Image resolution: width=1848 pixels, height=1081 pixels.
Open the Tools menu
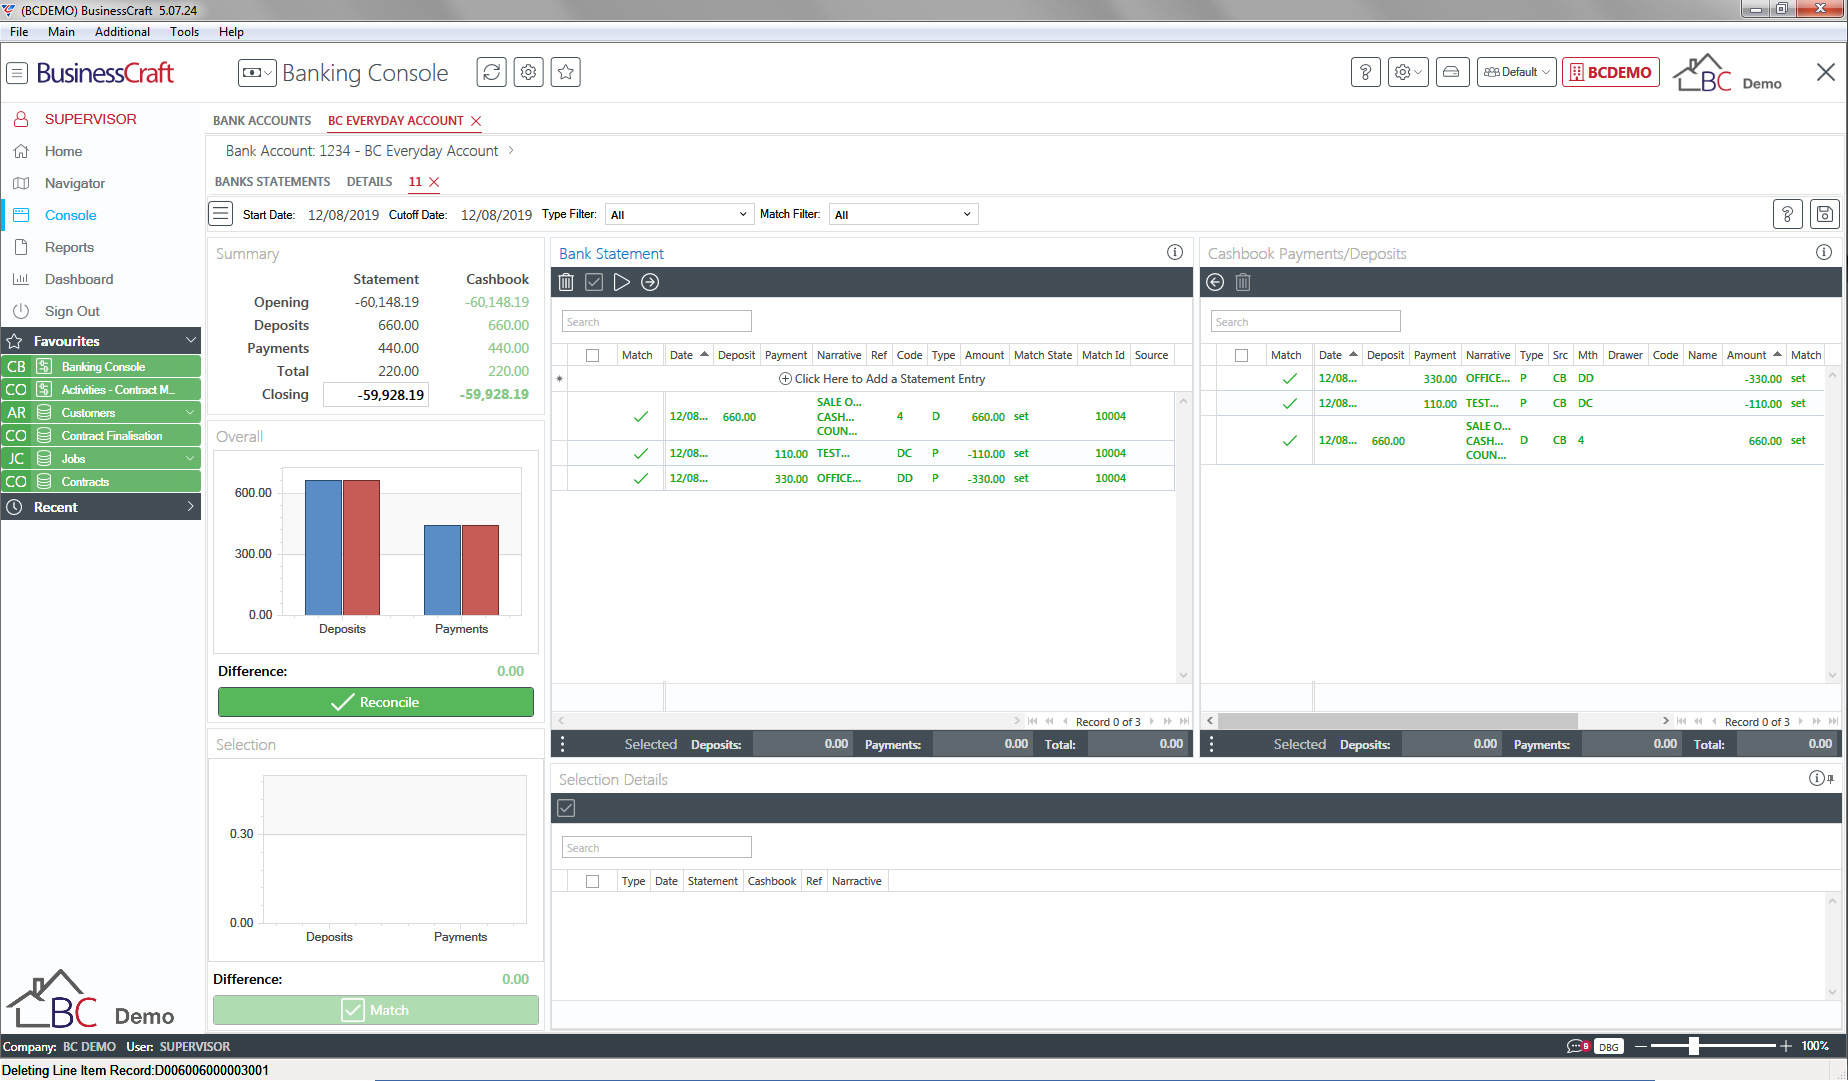click(184, 32)
